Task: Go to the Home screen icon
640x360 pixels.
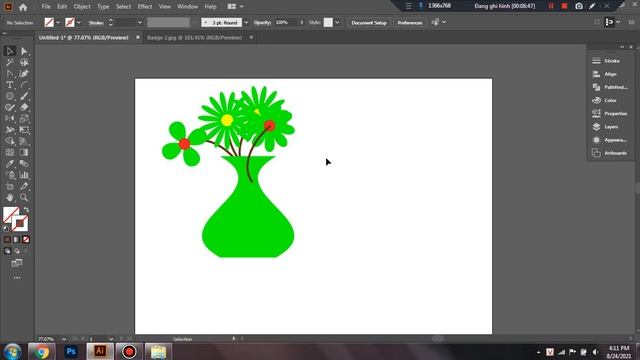Action: [x=23, y=7]
